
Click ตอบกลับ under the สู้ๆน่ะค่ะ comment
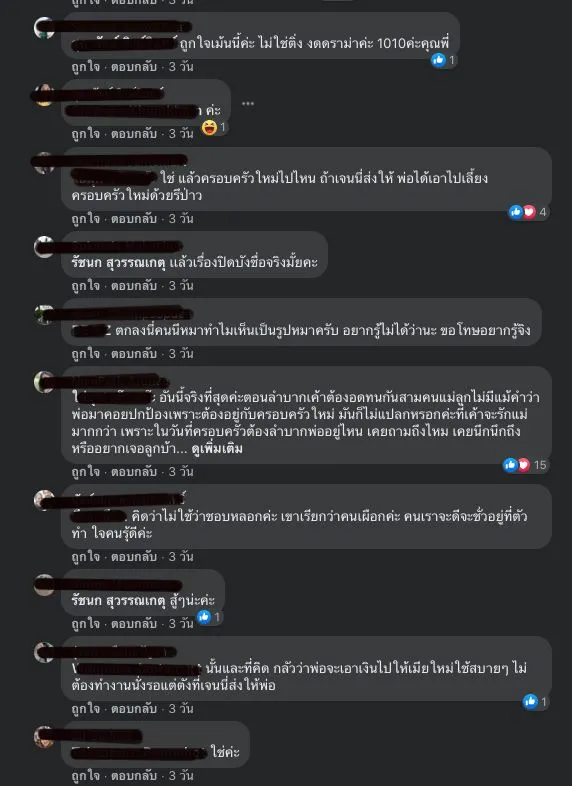click(x=134, y=624)
